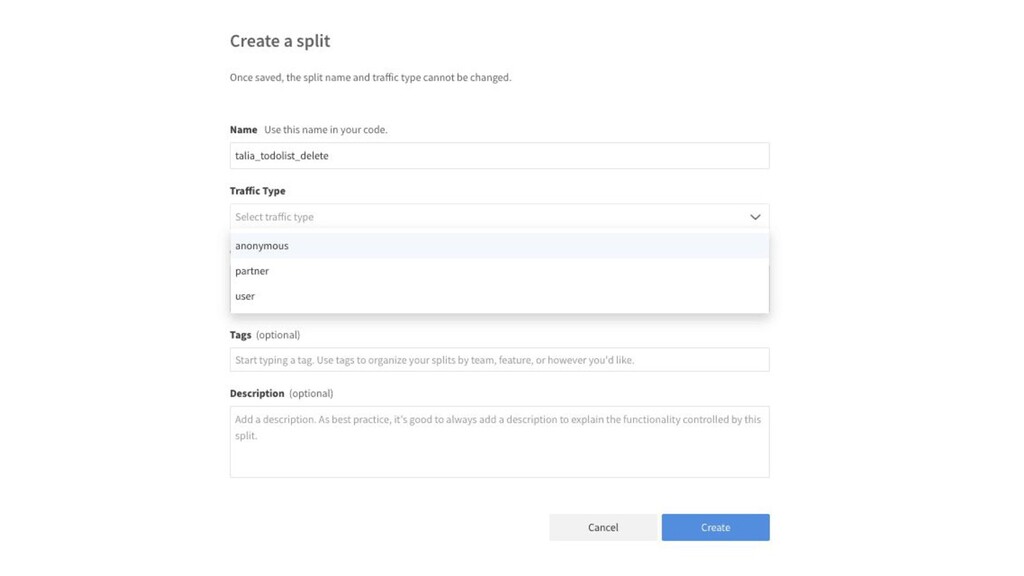Screen dimensions: 1024x576
Task: Expand the Traffic Type chevron arrow
Action: (755, 217)
